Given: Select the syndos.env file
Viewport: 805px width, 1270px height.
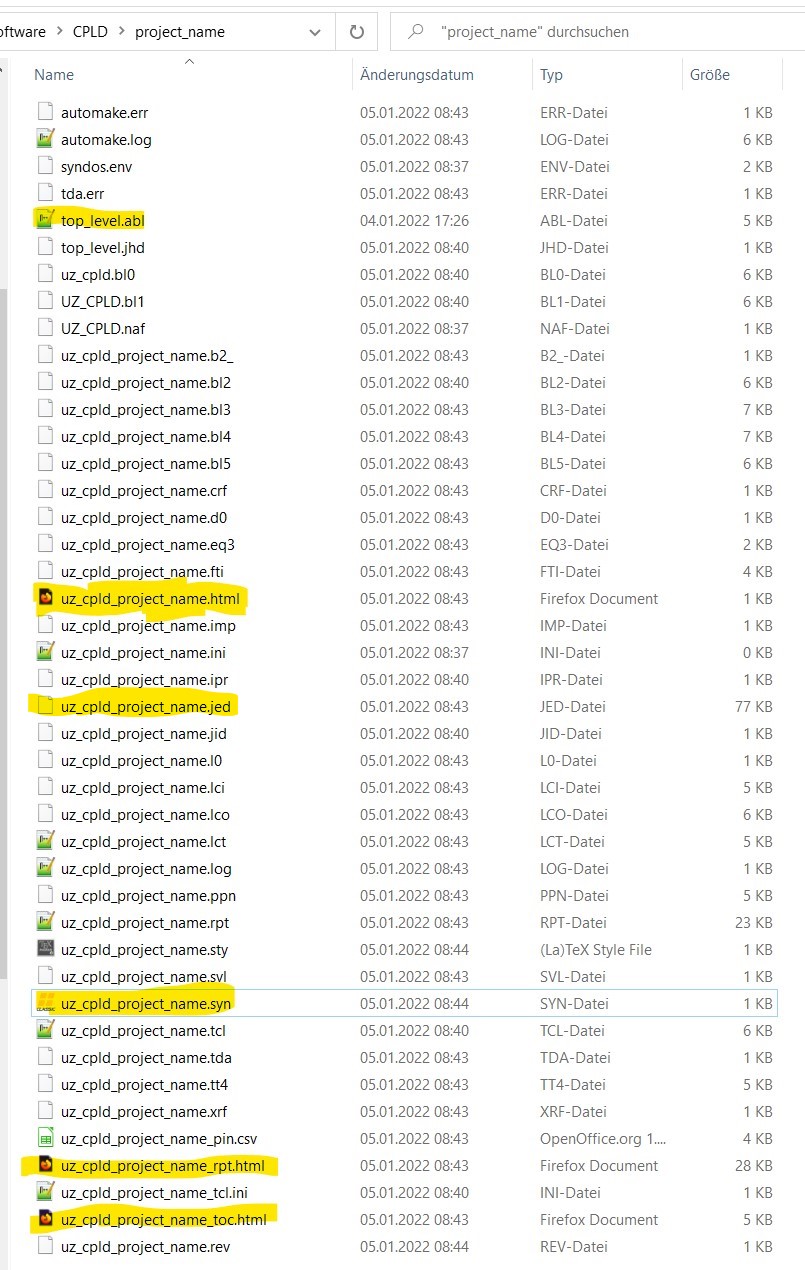Looking at the screenshot, I should coord(96,167).
